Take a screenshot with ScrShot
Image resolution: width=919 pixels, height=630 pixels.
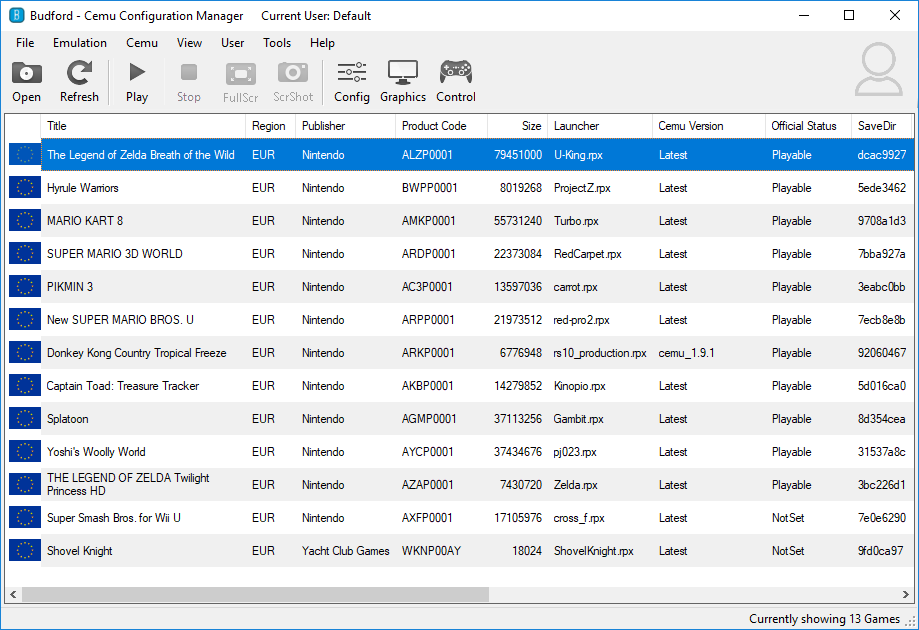(x=293, y=82)
